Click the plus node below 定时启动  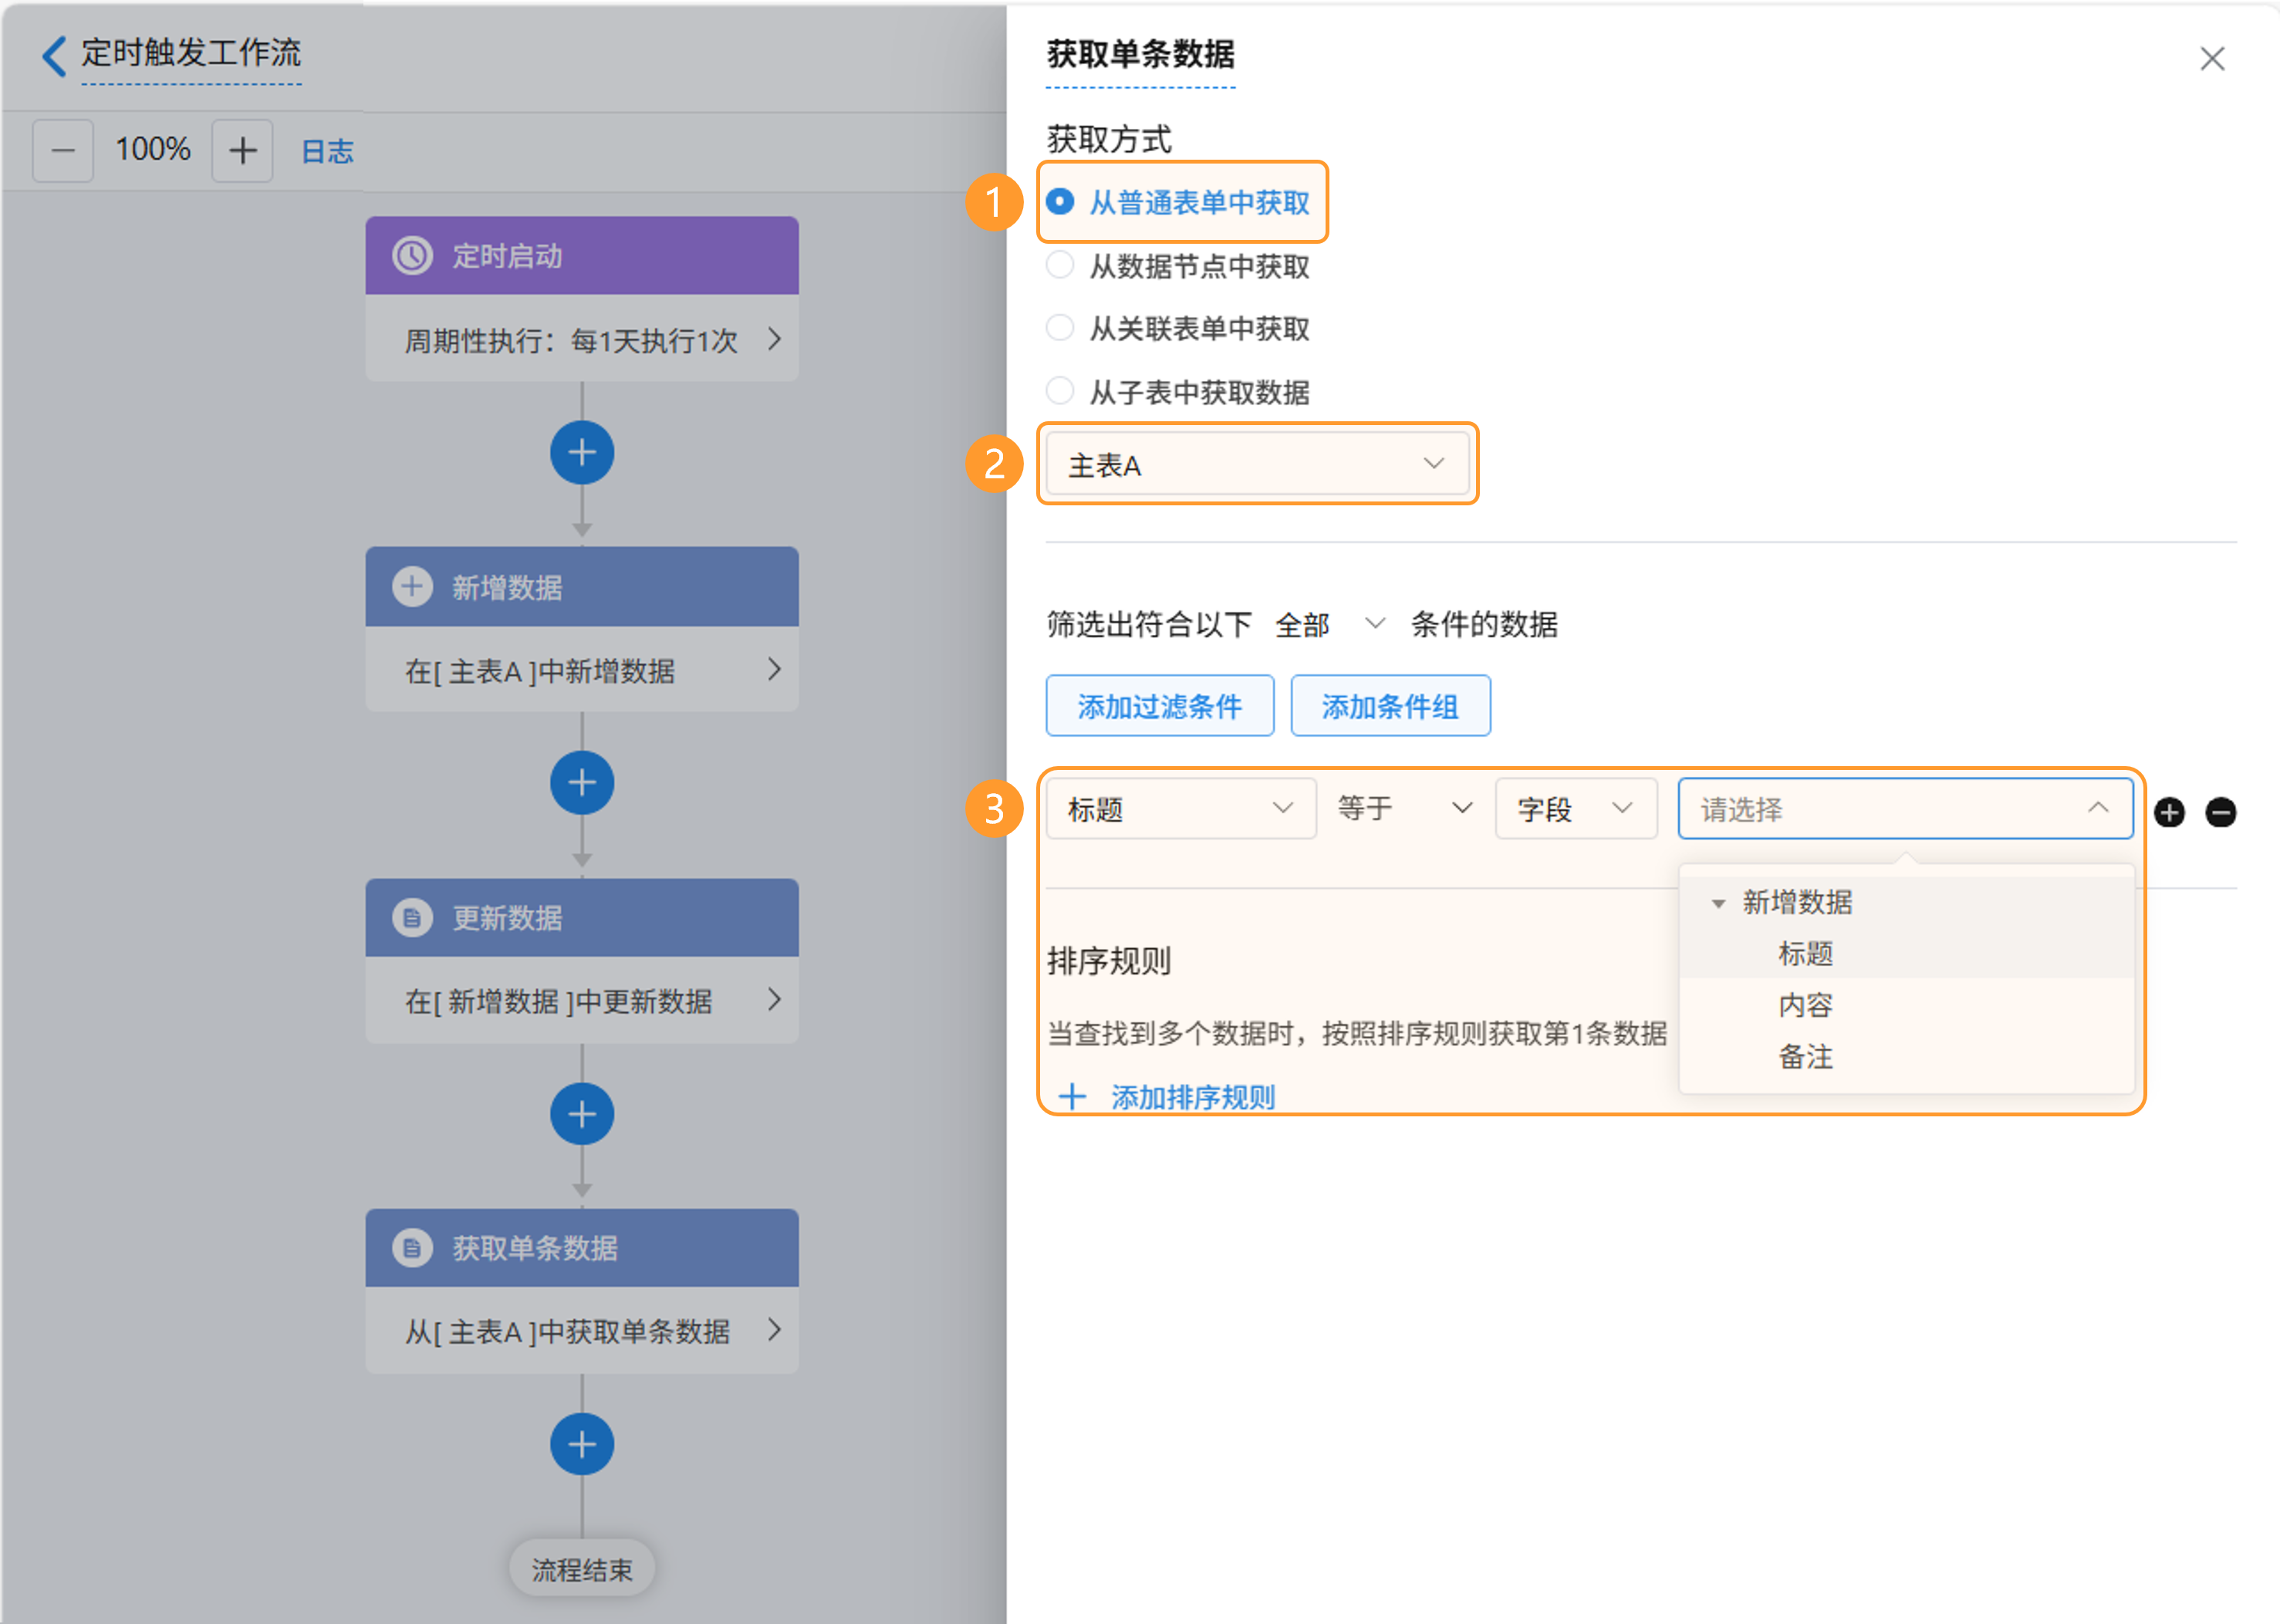(582, 453)
